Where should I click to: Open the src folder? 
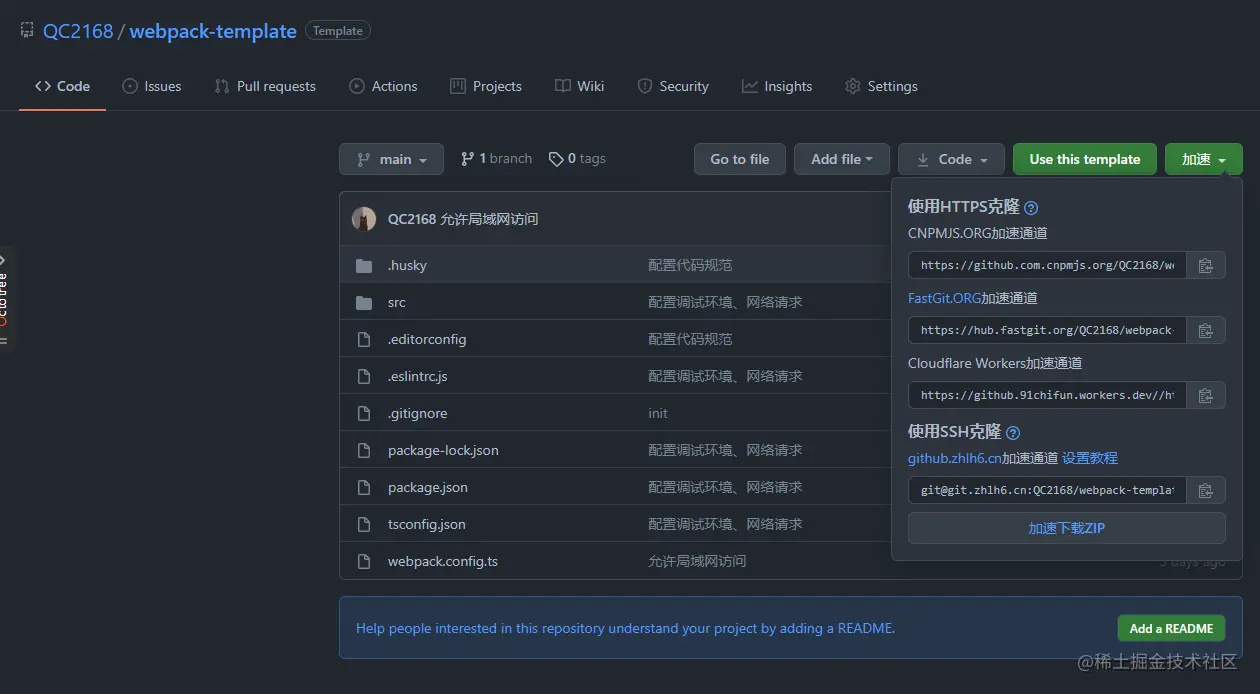tap(397, 302)
